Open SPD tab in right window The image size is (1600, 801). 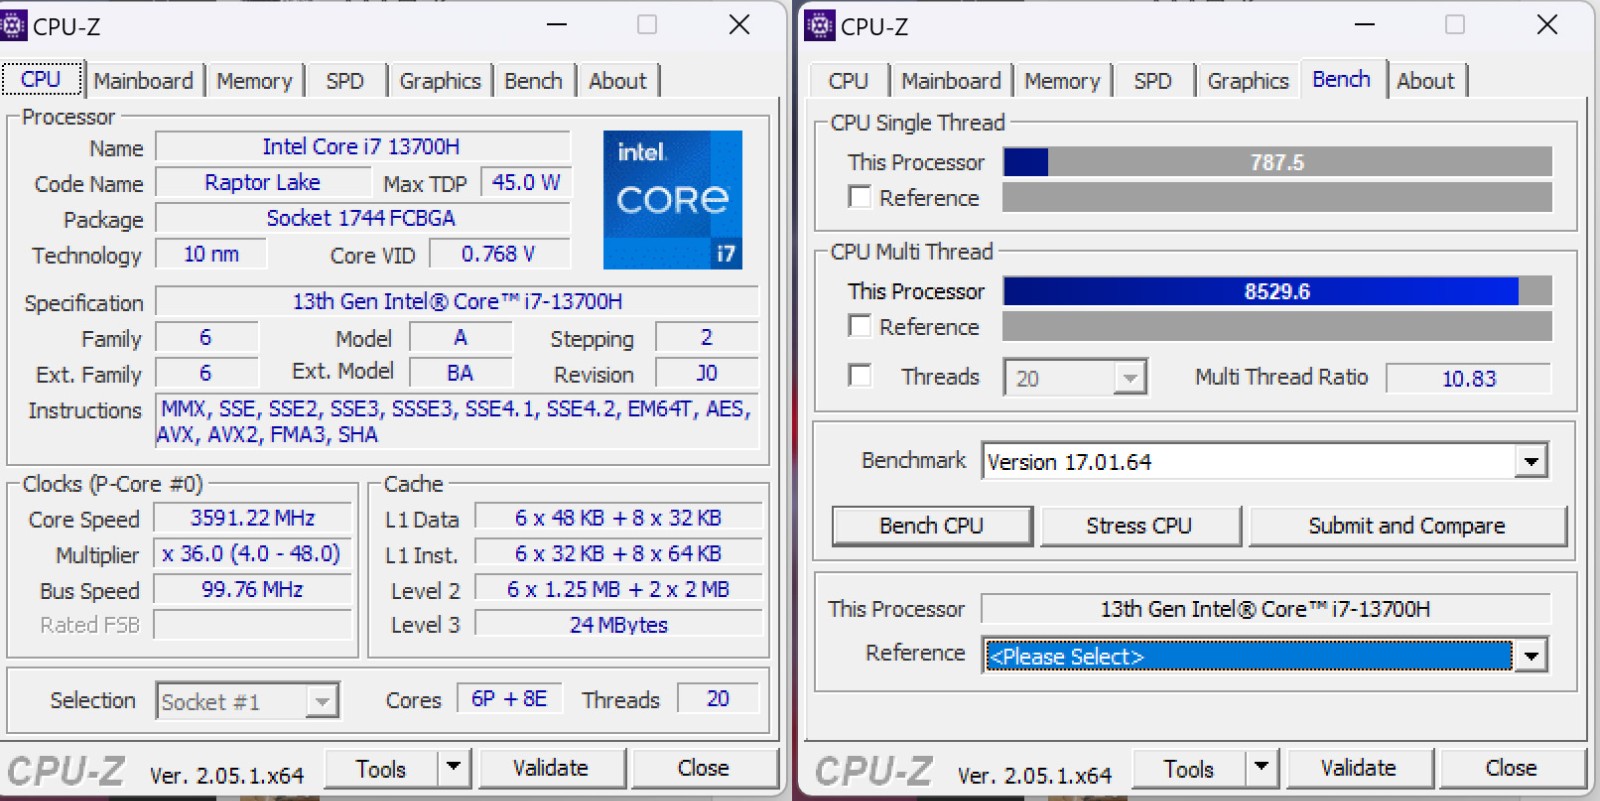1153,81
